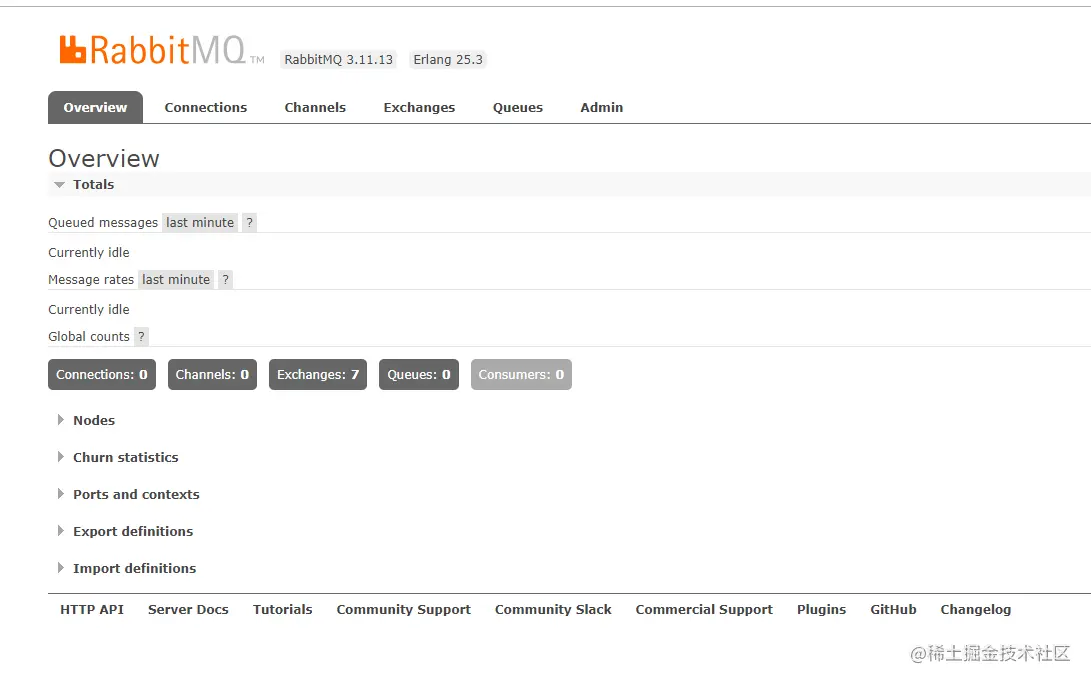This screenshot has width=1091, height=684.
Task: Click Currently idle under Queued messages
Action: click(89, 253)
